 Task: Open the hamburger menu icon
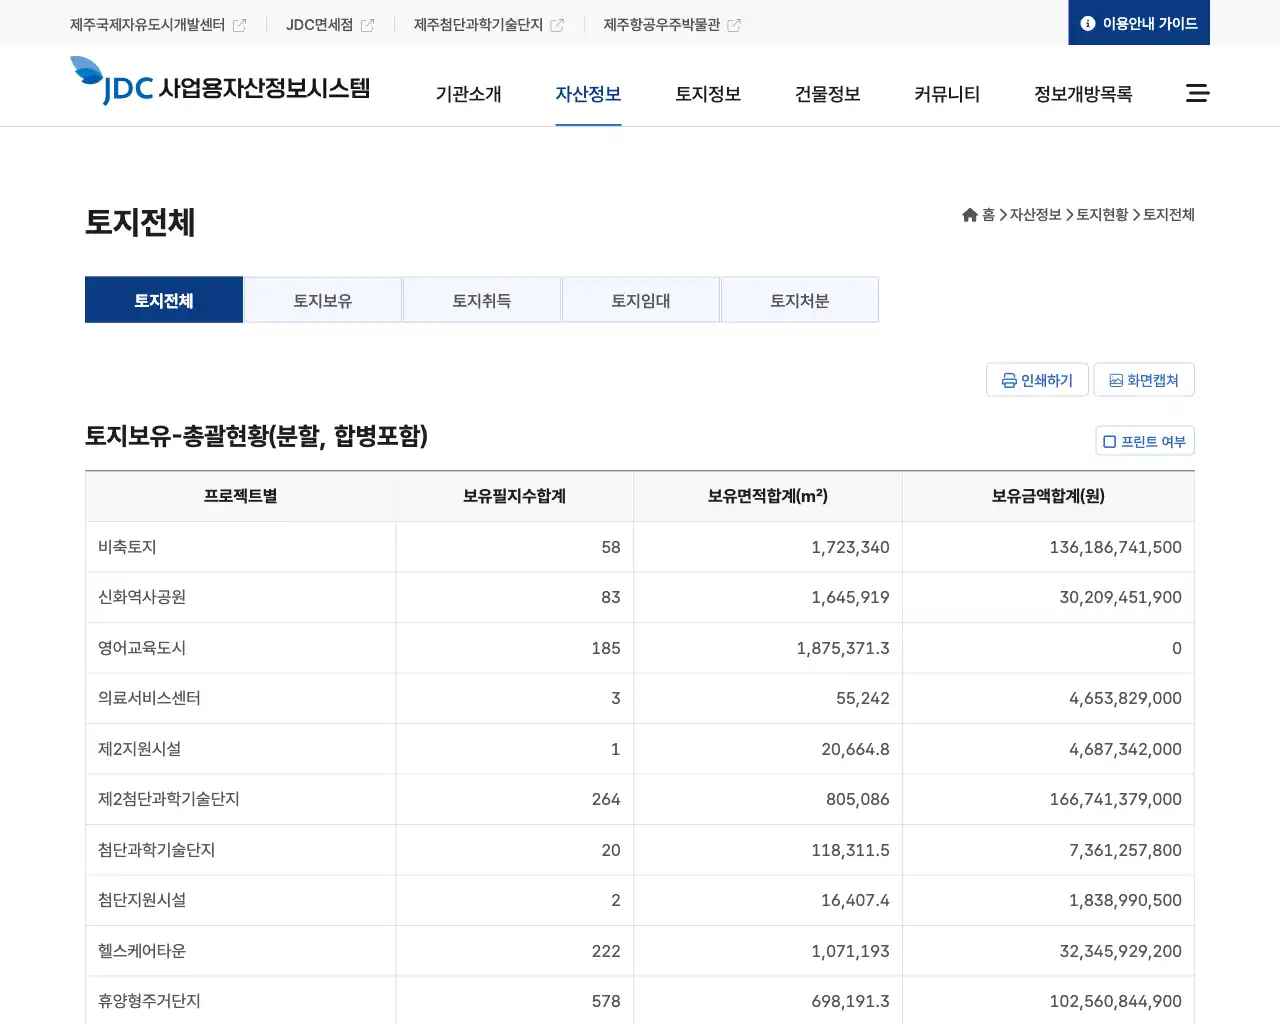coord(1197,93)
